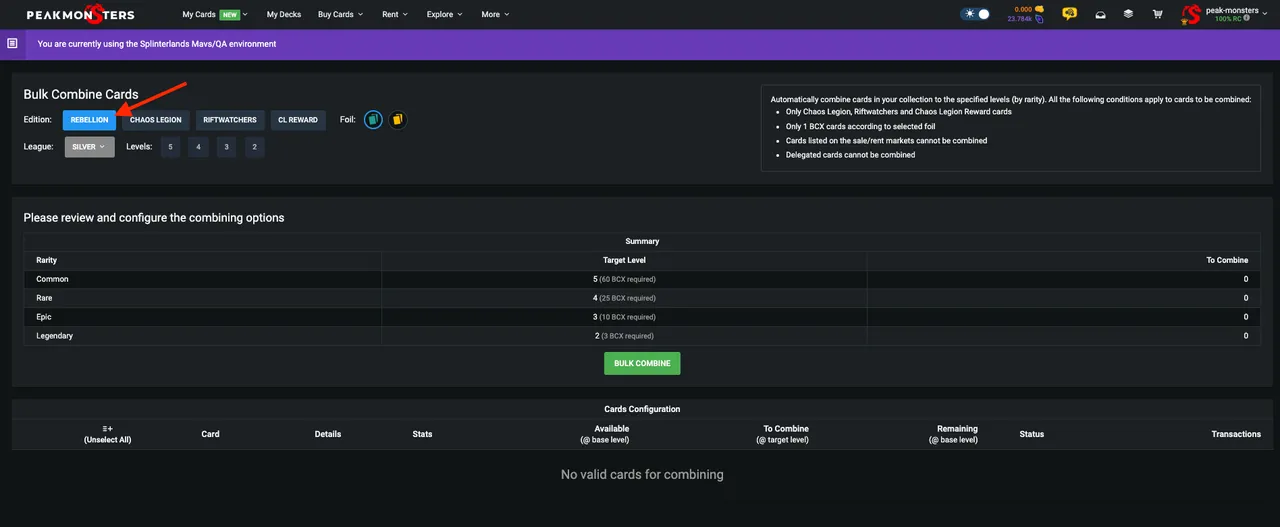Click the select-all list icon above Unselect All
Viewport: 1280px width, 527px height.
107,428
